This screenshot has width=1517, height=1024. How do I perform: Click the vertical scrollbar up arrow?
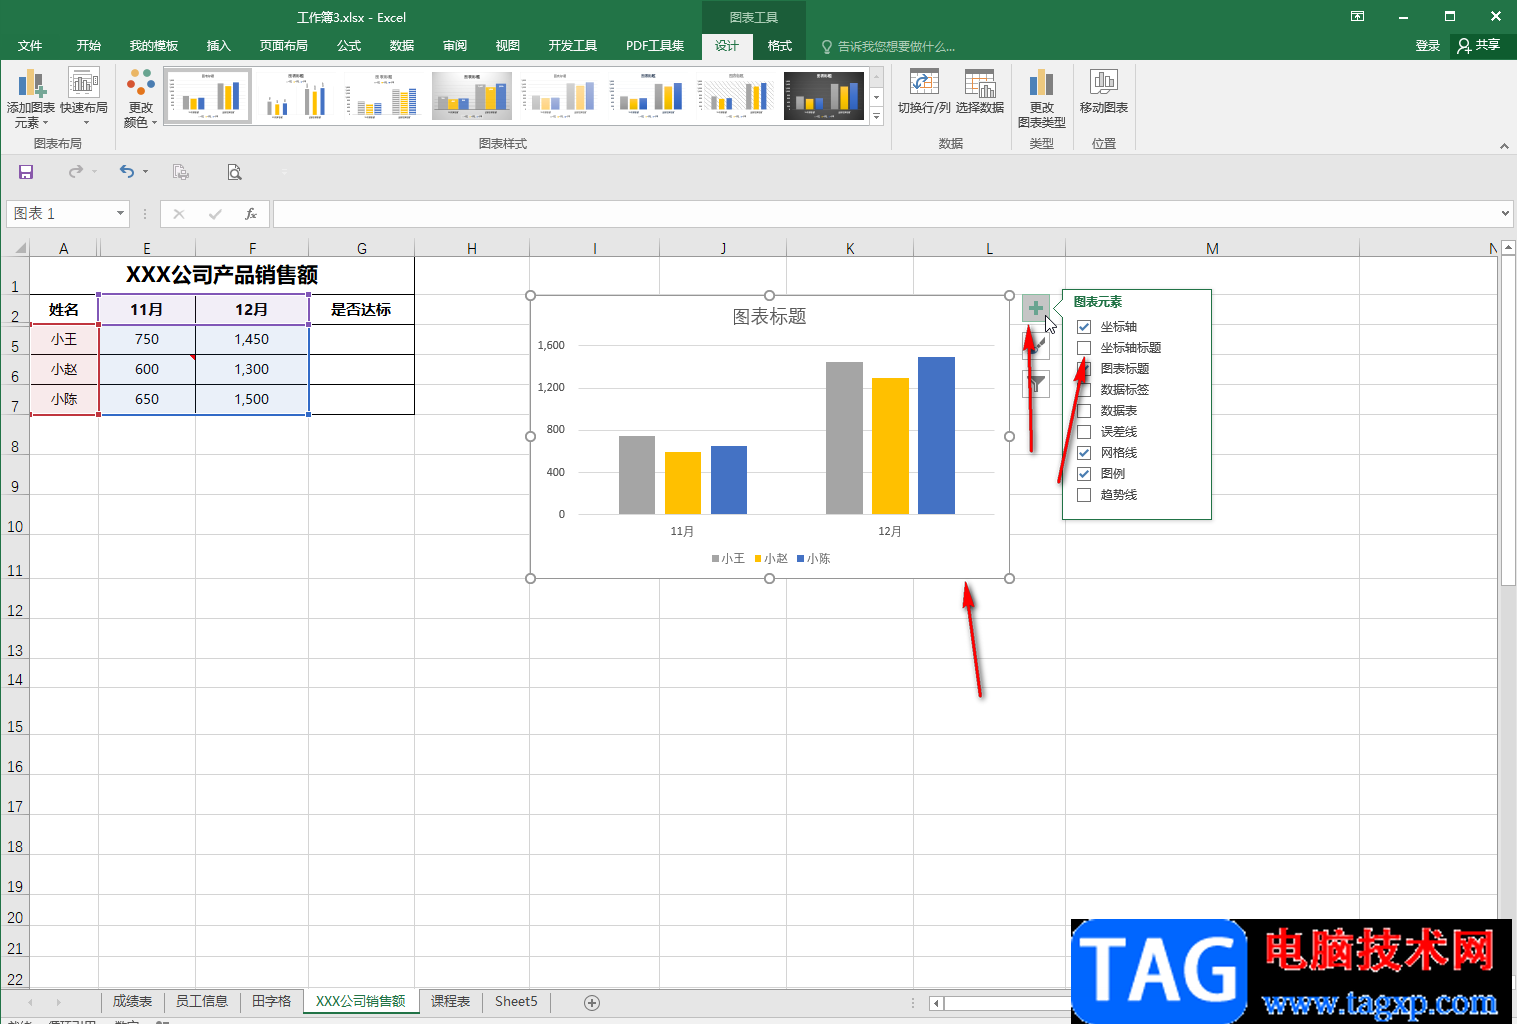click(1508, 247)
